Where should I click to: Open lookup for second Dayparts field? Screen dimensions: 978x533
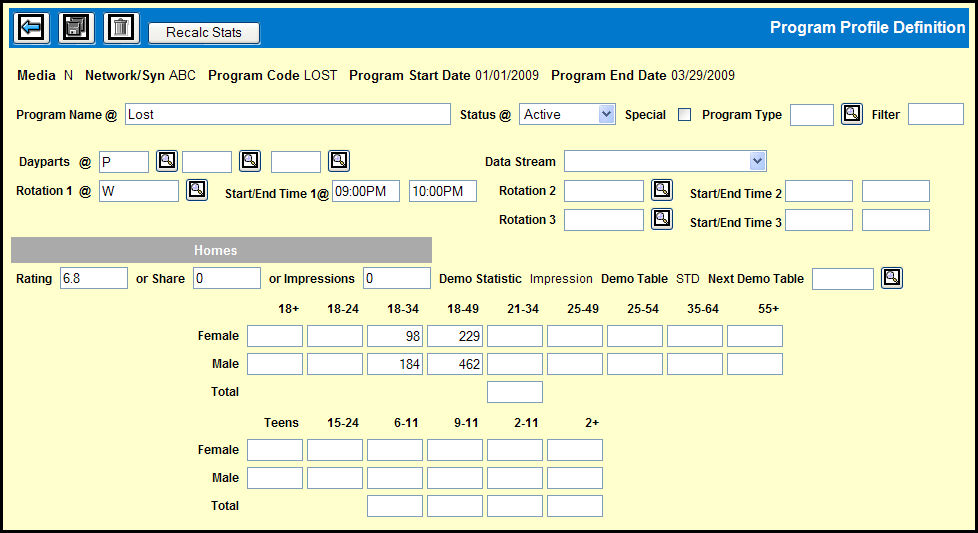click(250, 161)
